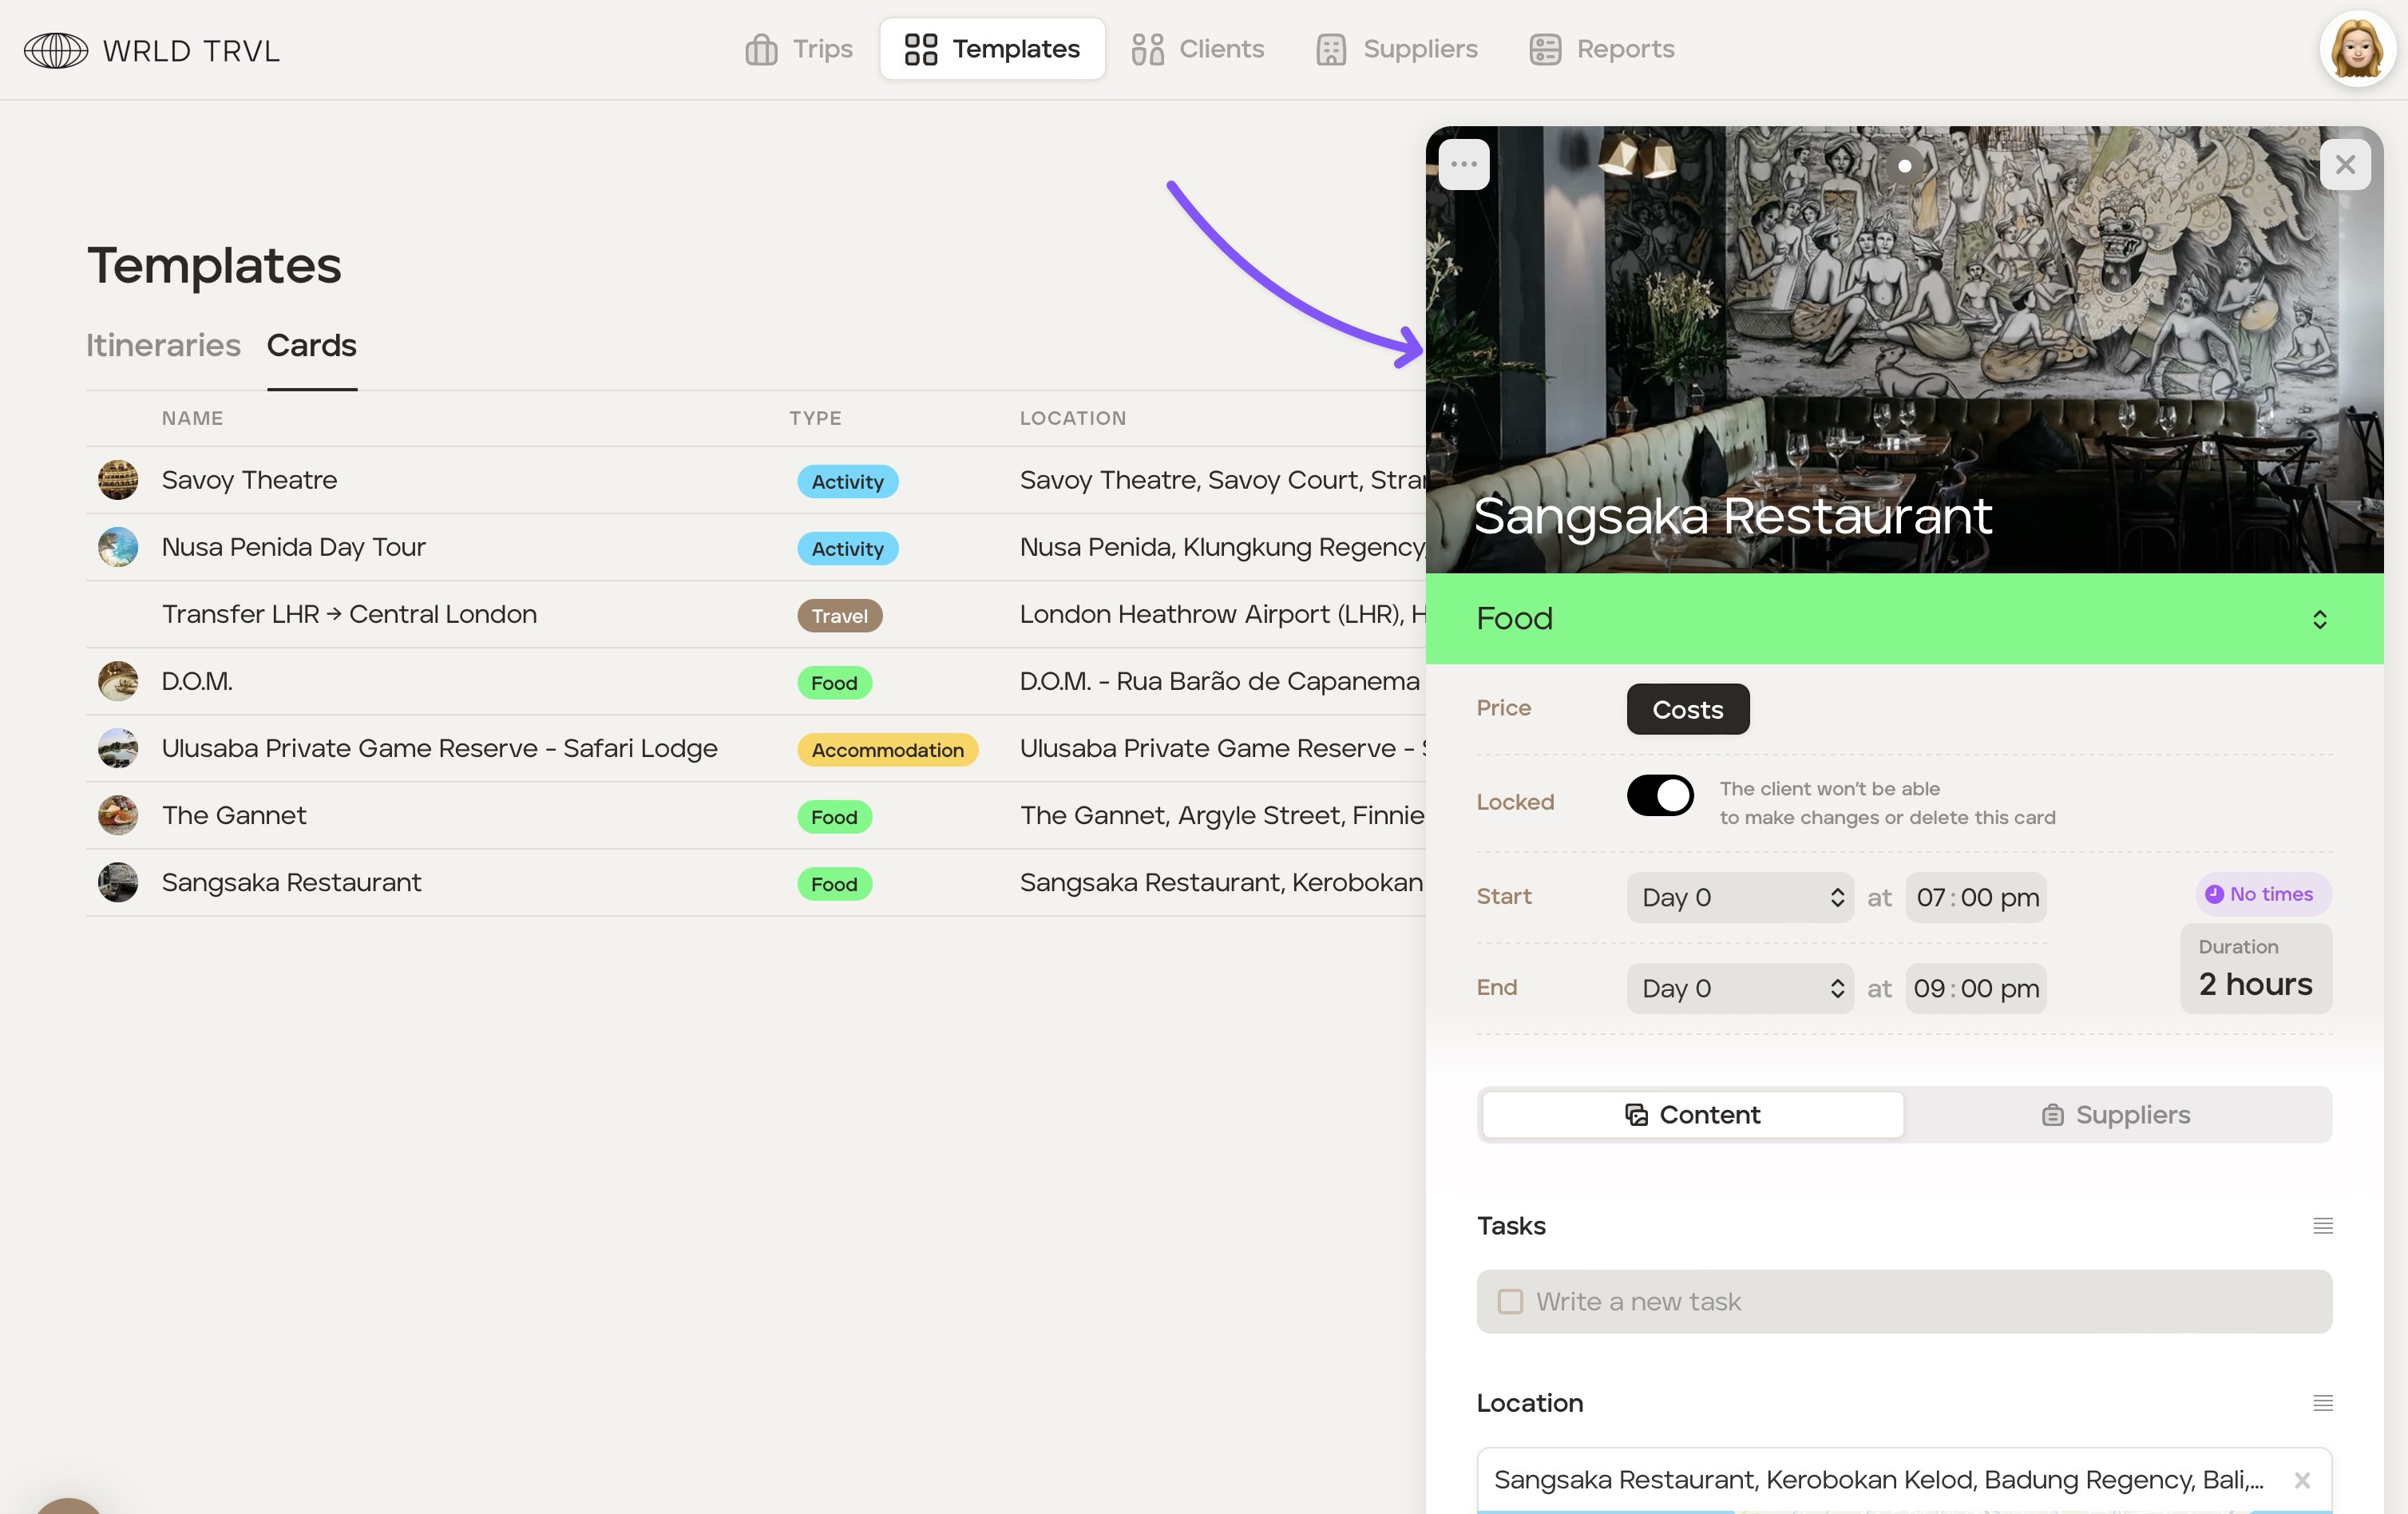Click the Tasks section reorder handle icon
The height and width of the screenshot is (1514, 2408).
[x=2322, y=1226]
